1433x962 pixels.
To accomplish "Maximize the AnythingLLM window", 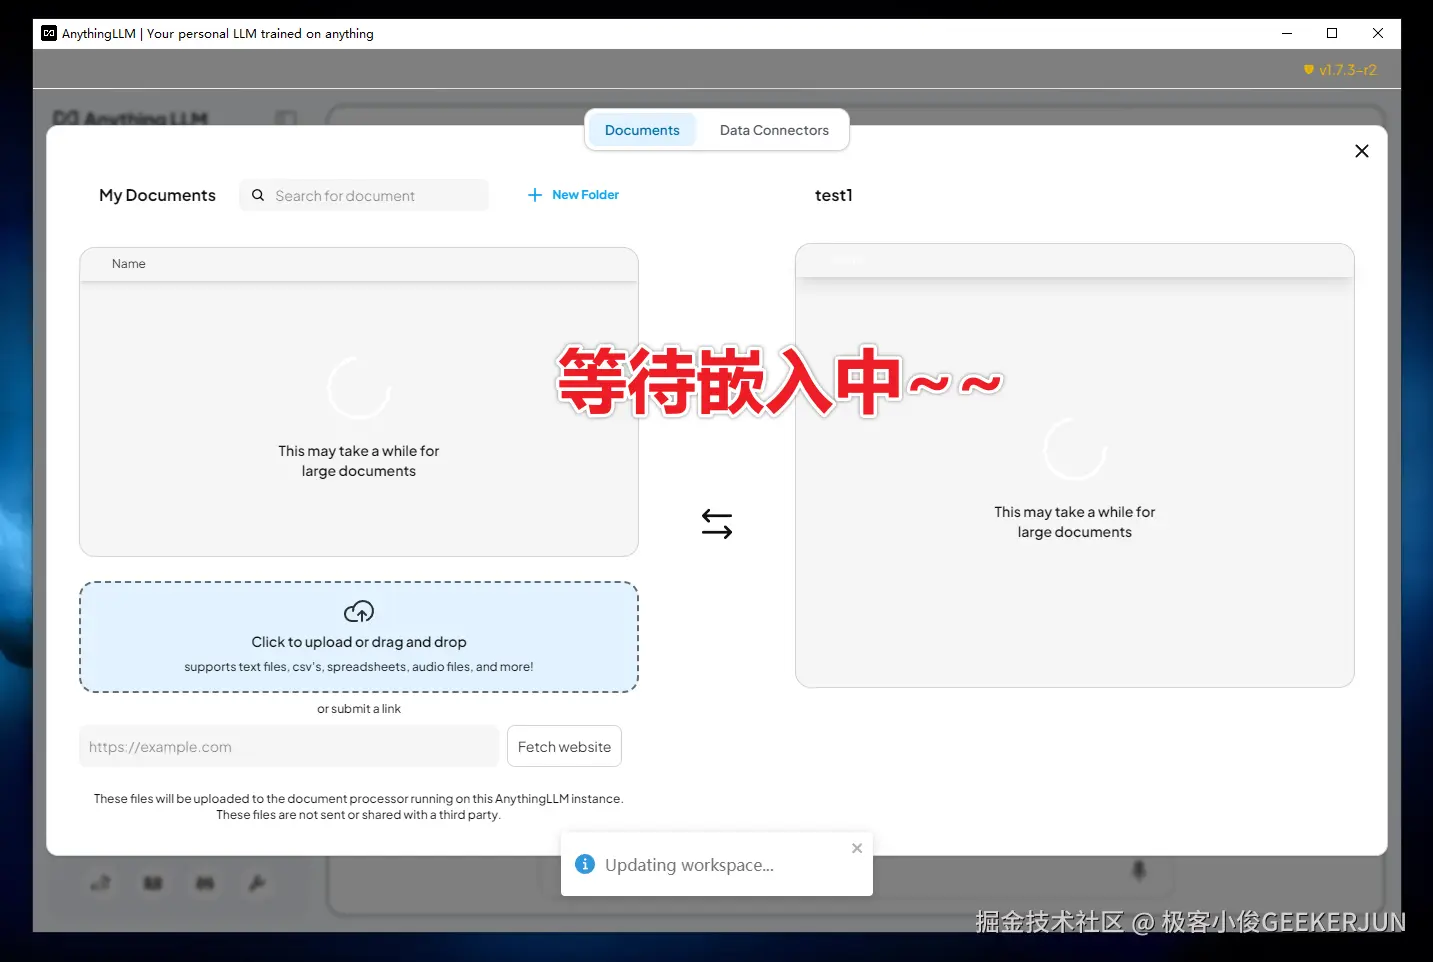I will [x=1332, y=33].
